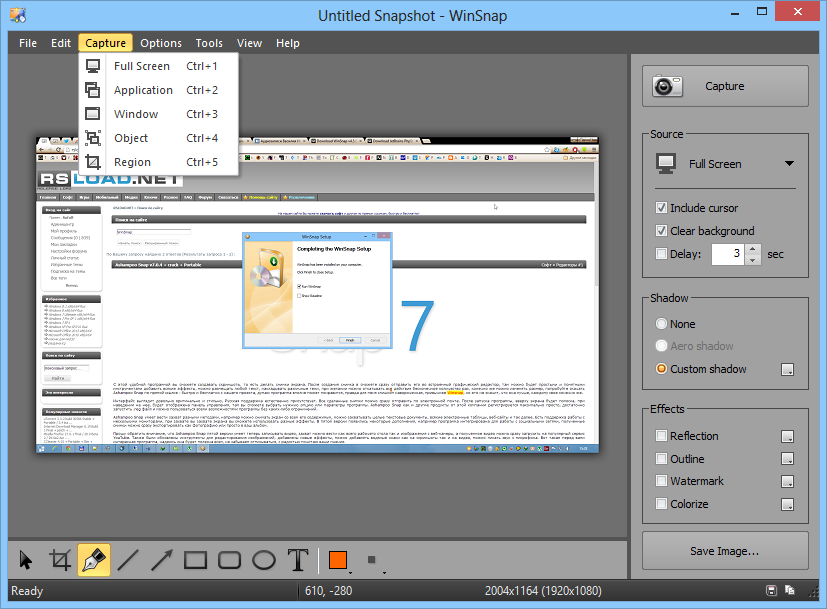The width and height of the screenshot is (827, 609).
Task: Decrease the delay seconds spinner
Action: coord(753,259)
